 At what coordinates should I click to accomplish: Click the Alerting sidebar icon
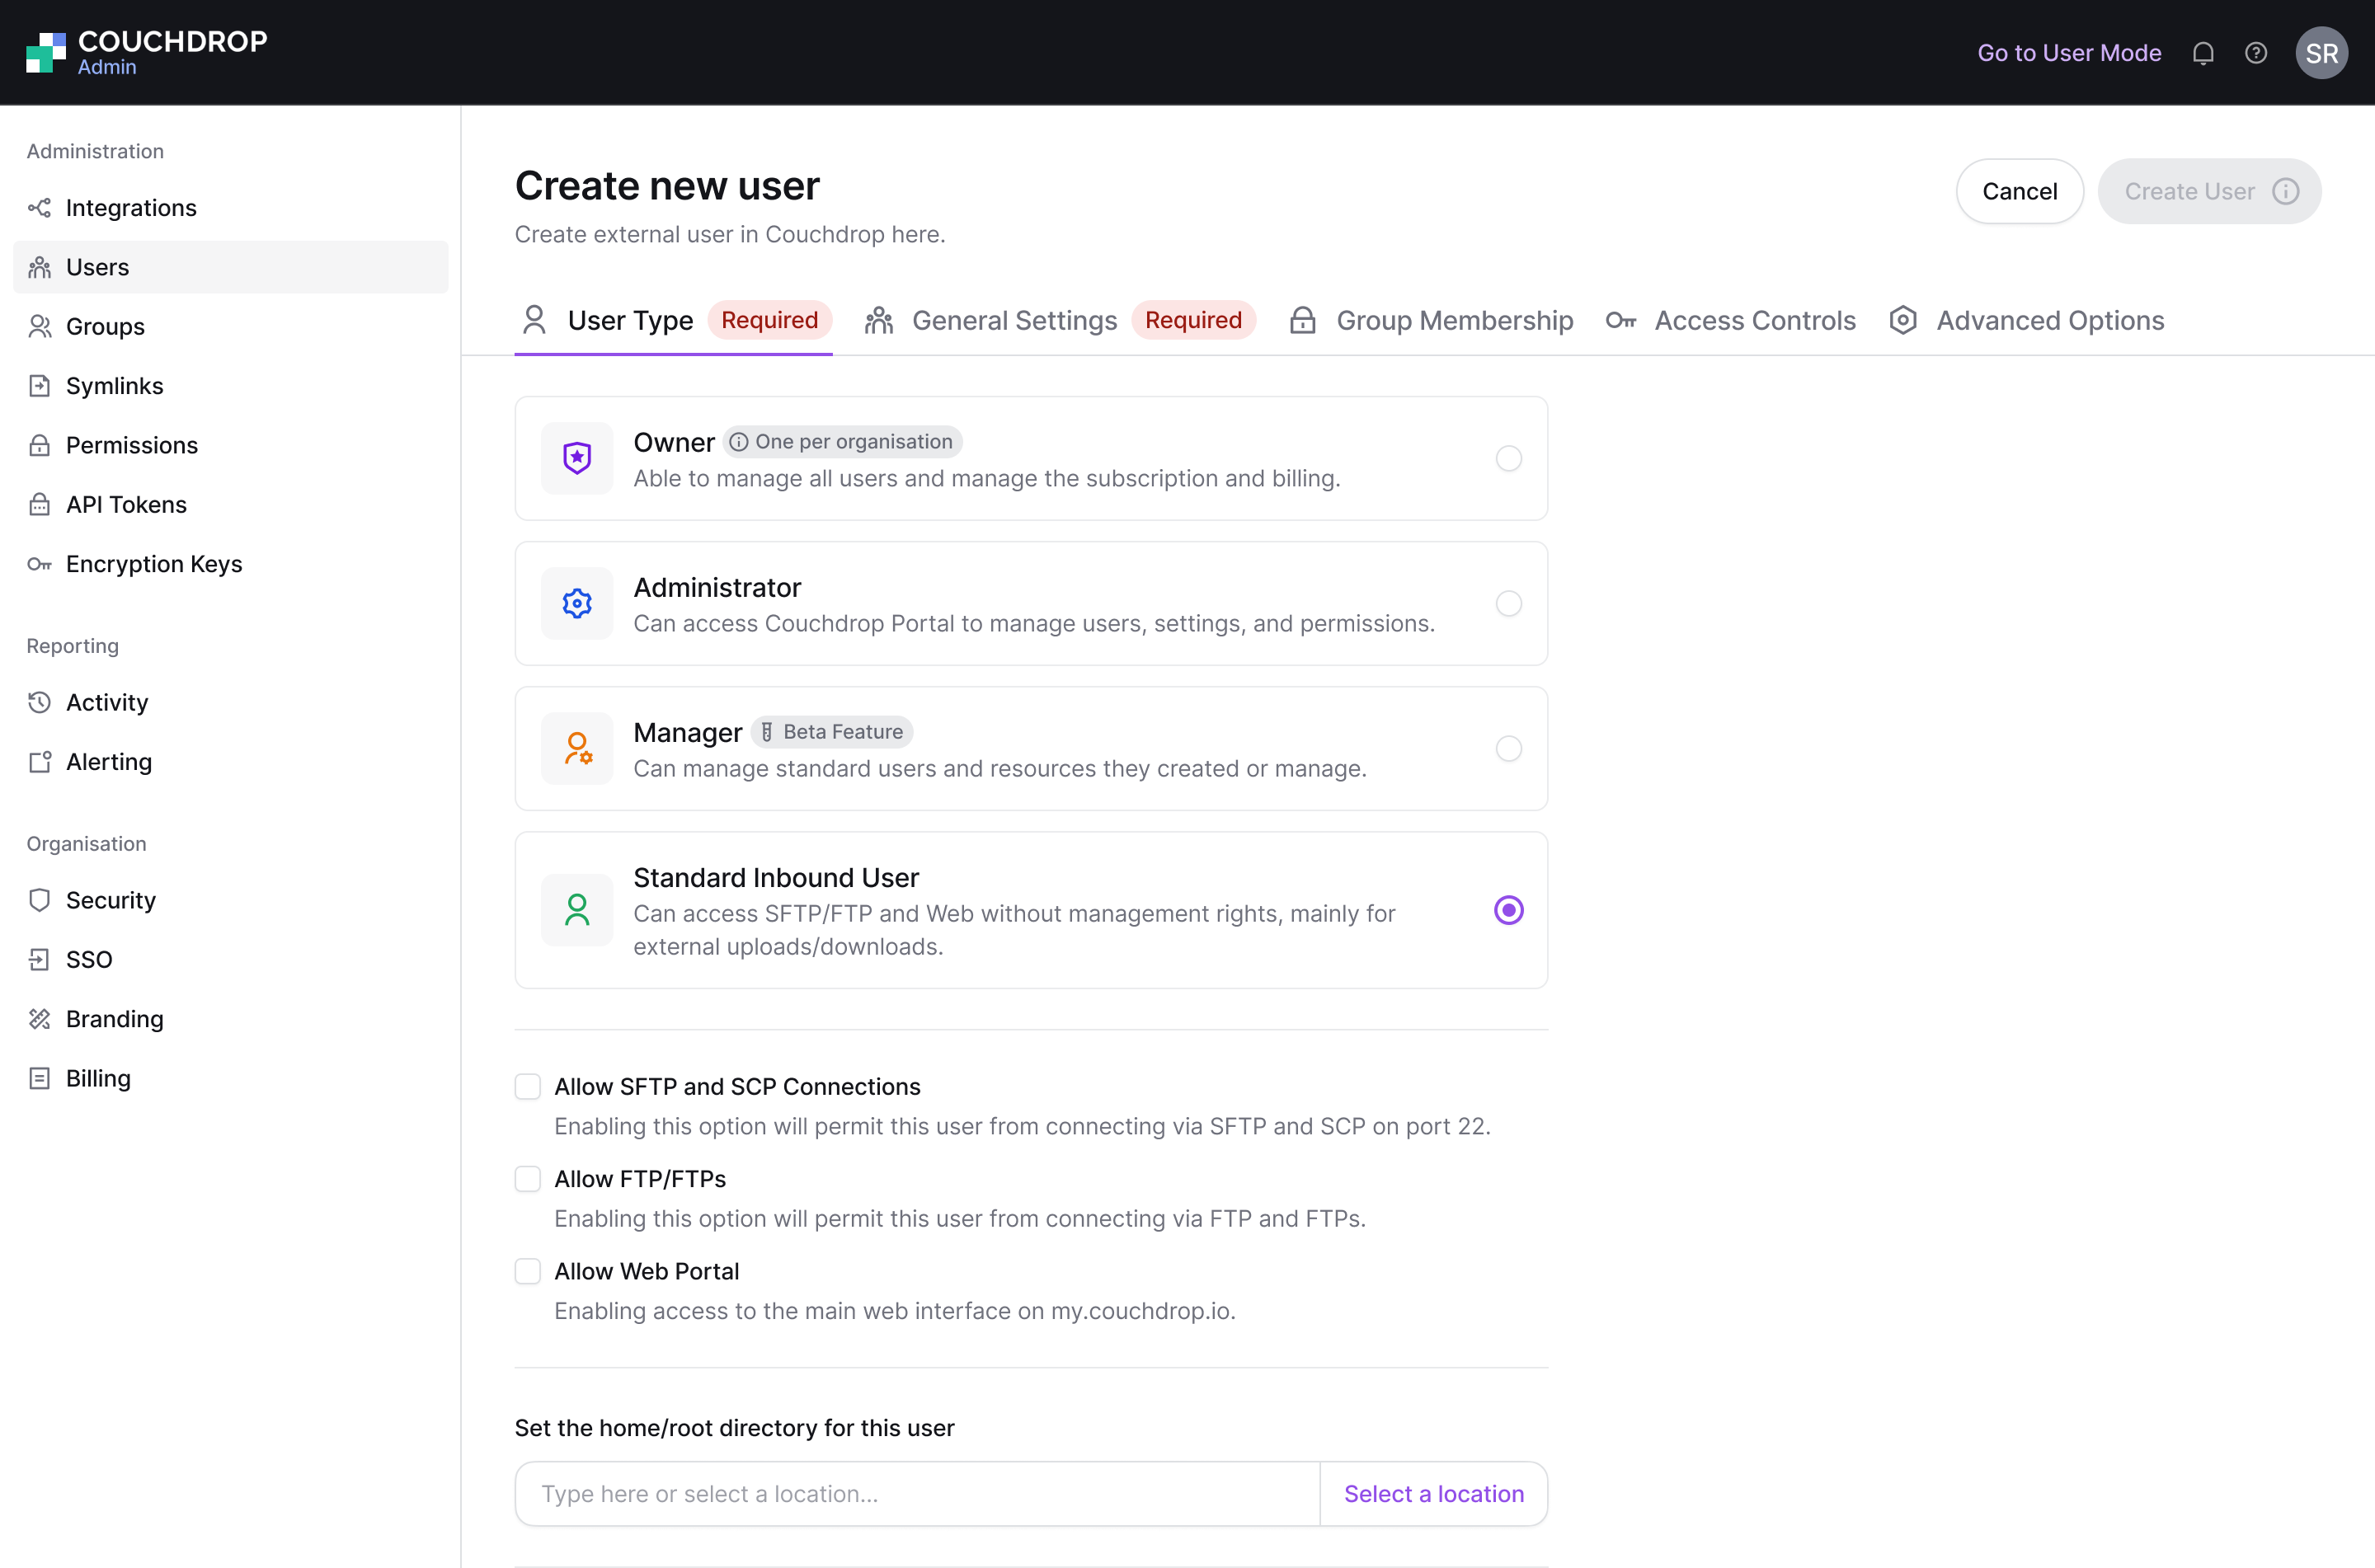tap(39, 762)
